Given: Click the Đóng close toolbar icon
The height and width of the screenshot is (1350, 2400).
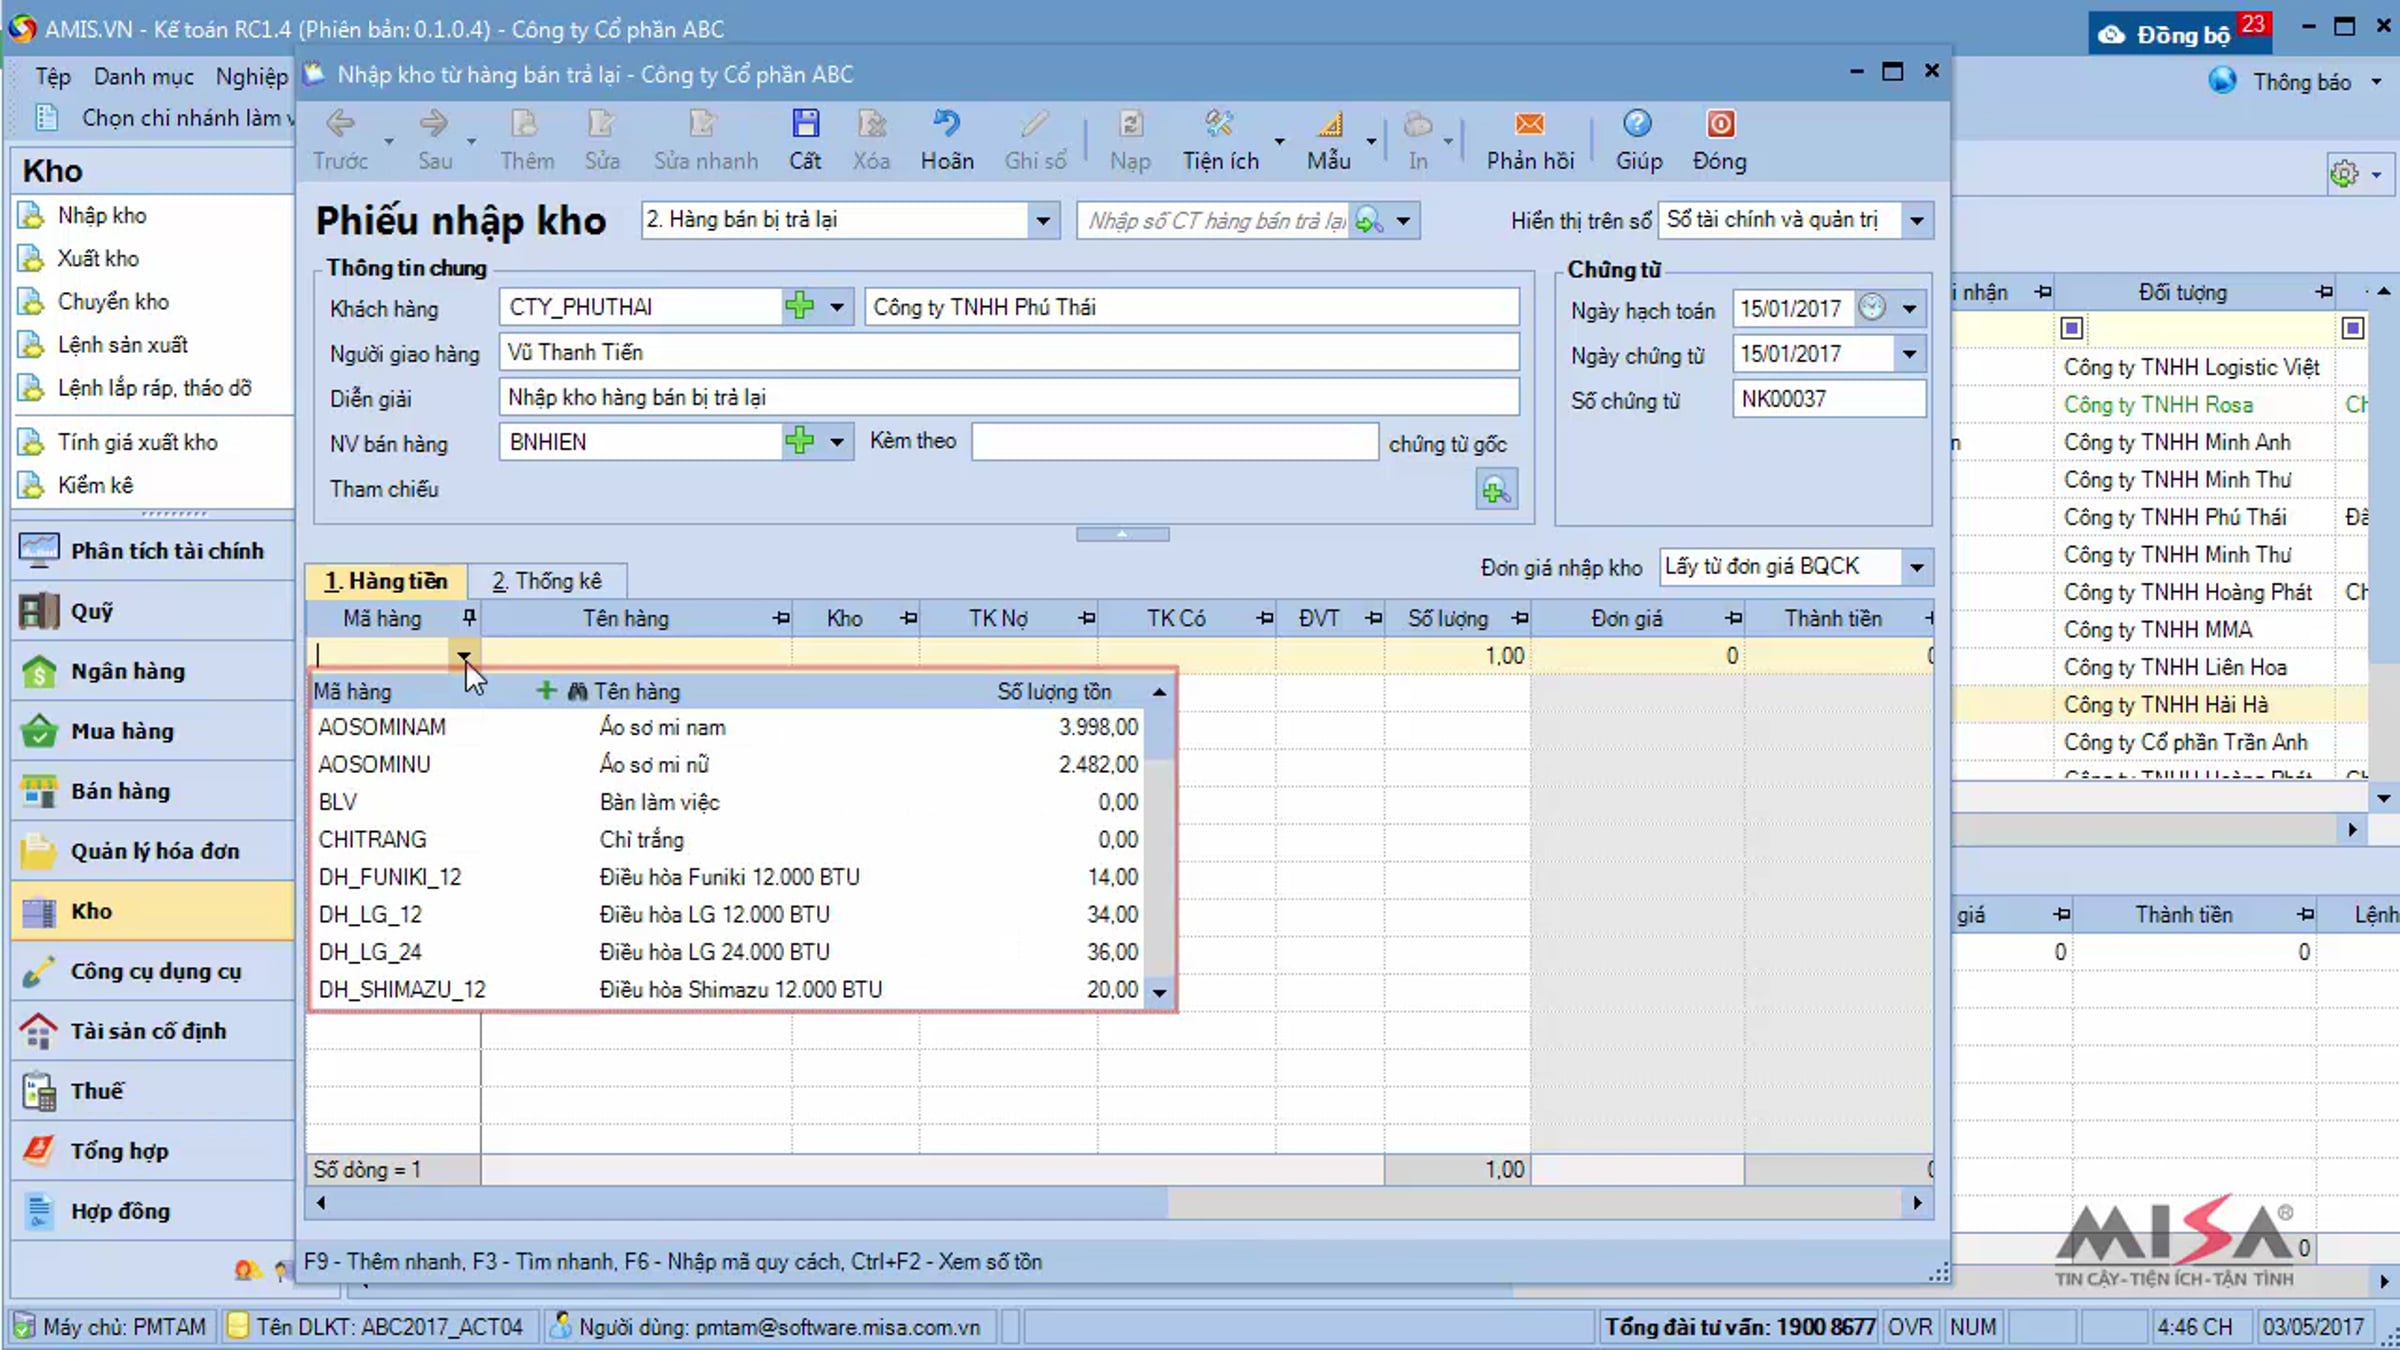Looking at the screenshot, I should tap(1720, 124).
